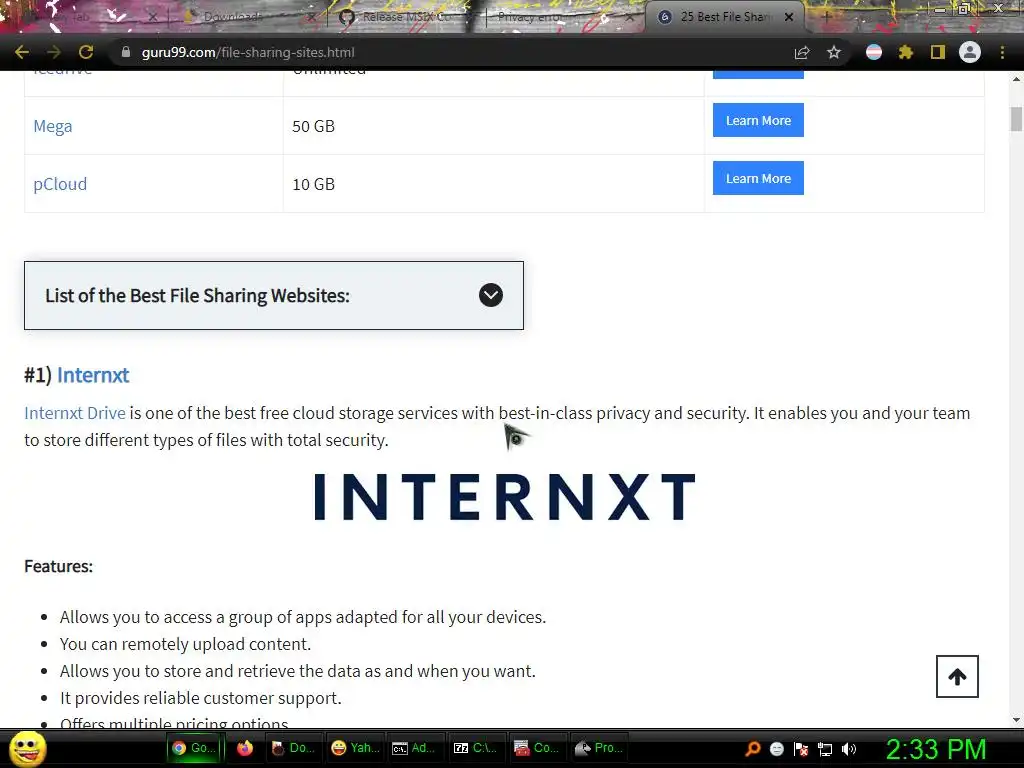Viewport: 1024px width, 768px height.
Task: Go back to the previous page
Action: tap(22, 52)
